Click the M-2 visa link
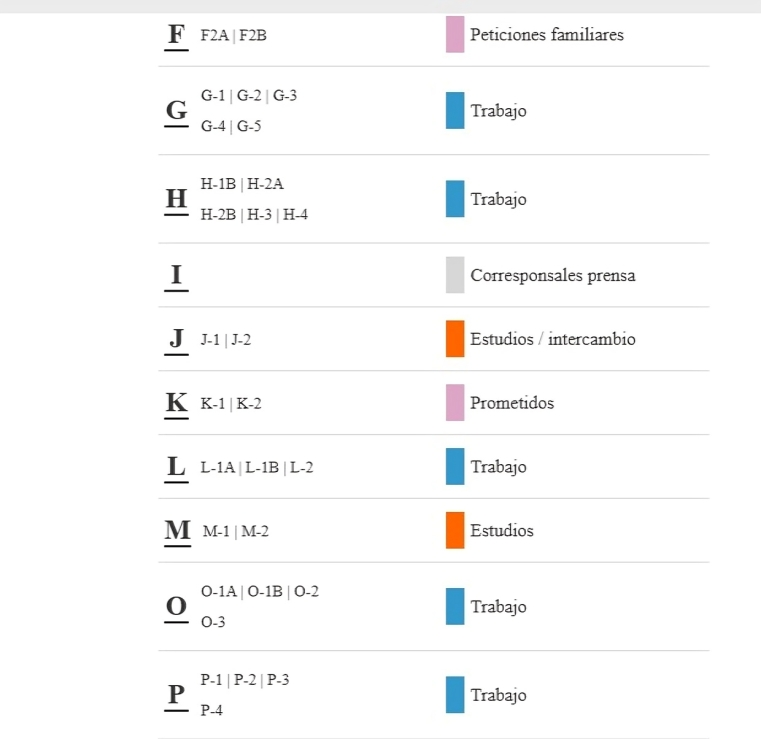 coord(255,531)
